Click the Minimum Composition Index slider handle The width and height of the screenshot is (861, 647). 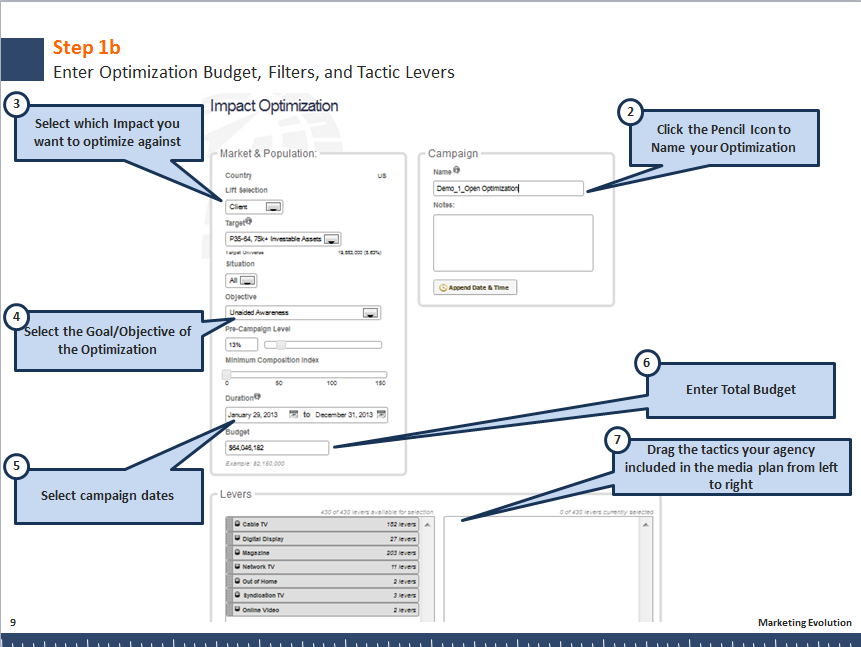click(x=227, y=374)
